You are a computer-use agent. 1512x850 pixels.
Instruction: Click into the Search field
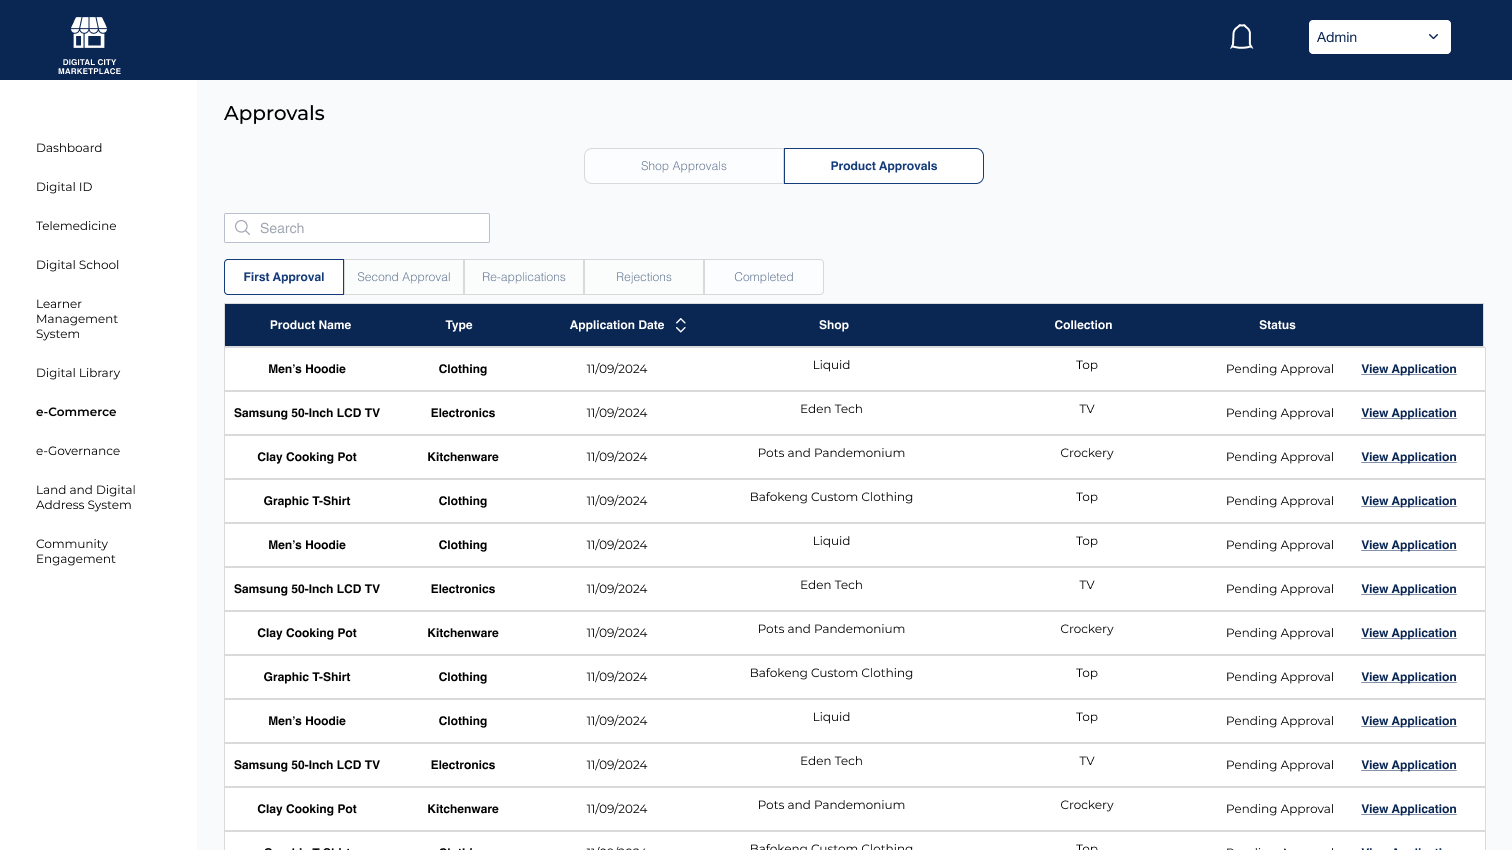tap(370, 228)
